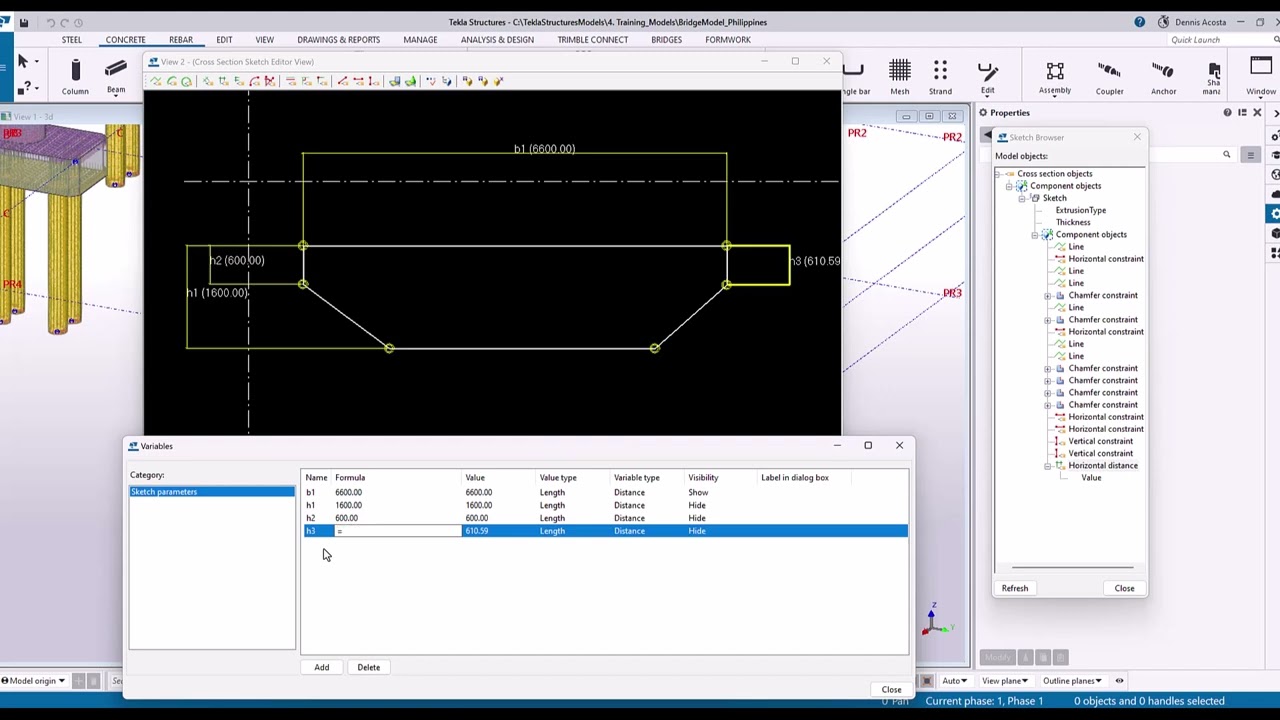Screen dimensions: 1280x720
Task: Click the undo icon in title bar
Action: pyautogui.click(x=50, y=22)
